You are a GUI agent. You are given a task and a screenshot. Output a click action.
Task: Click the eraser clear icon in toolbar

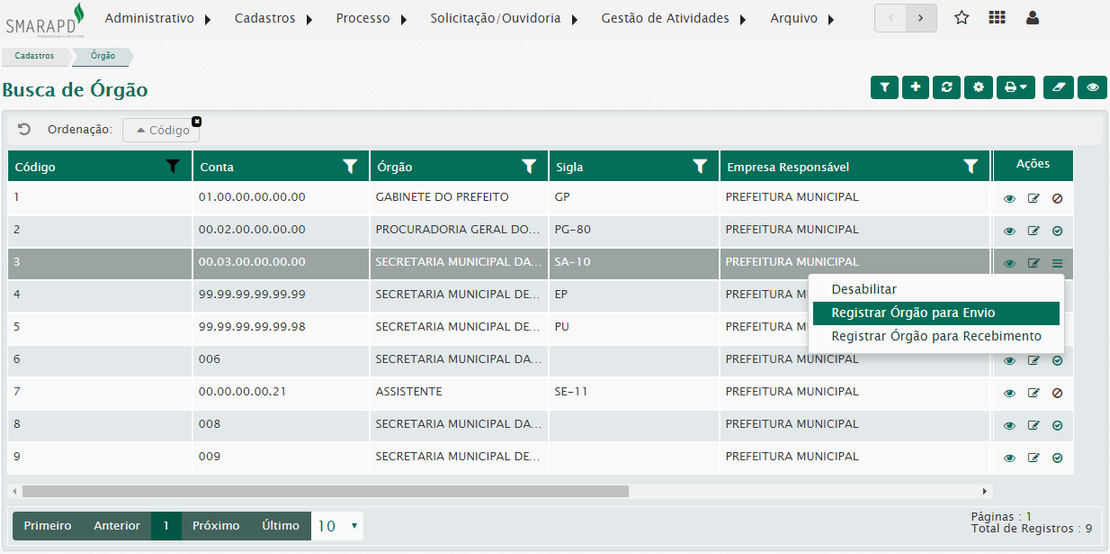tap(1059, 88)
